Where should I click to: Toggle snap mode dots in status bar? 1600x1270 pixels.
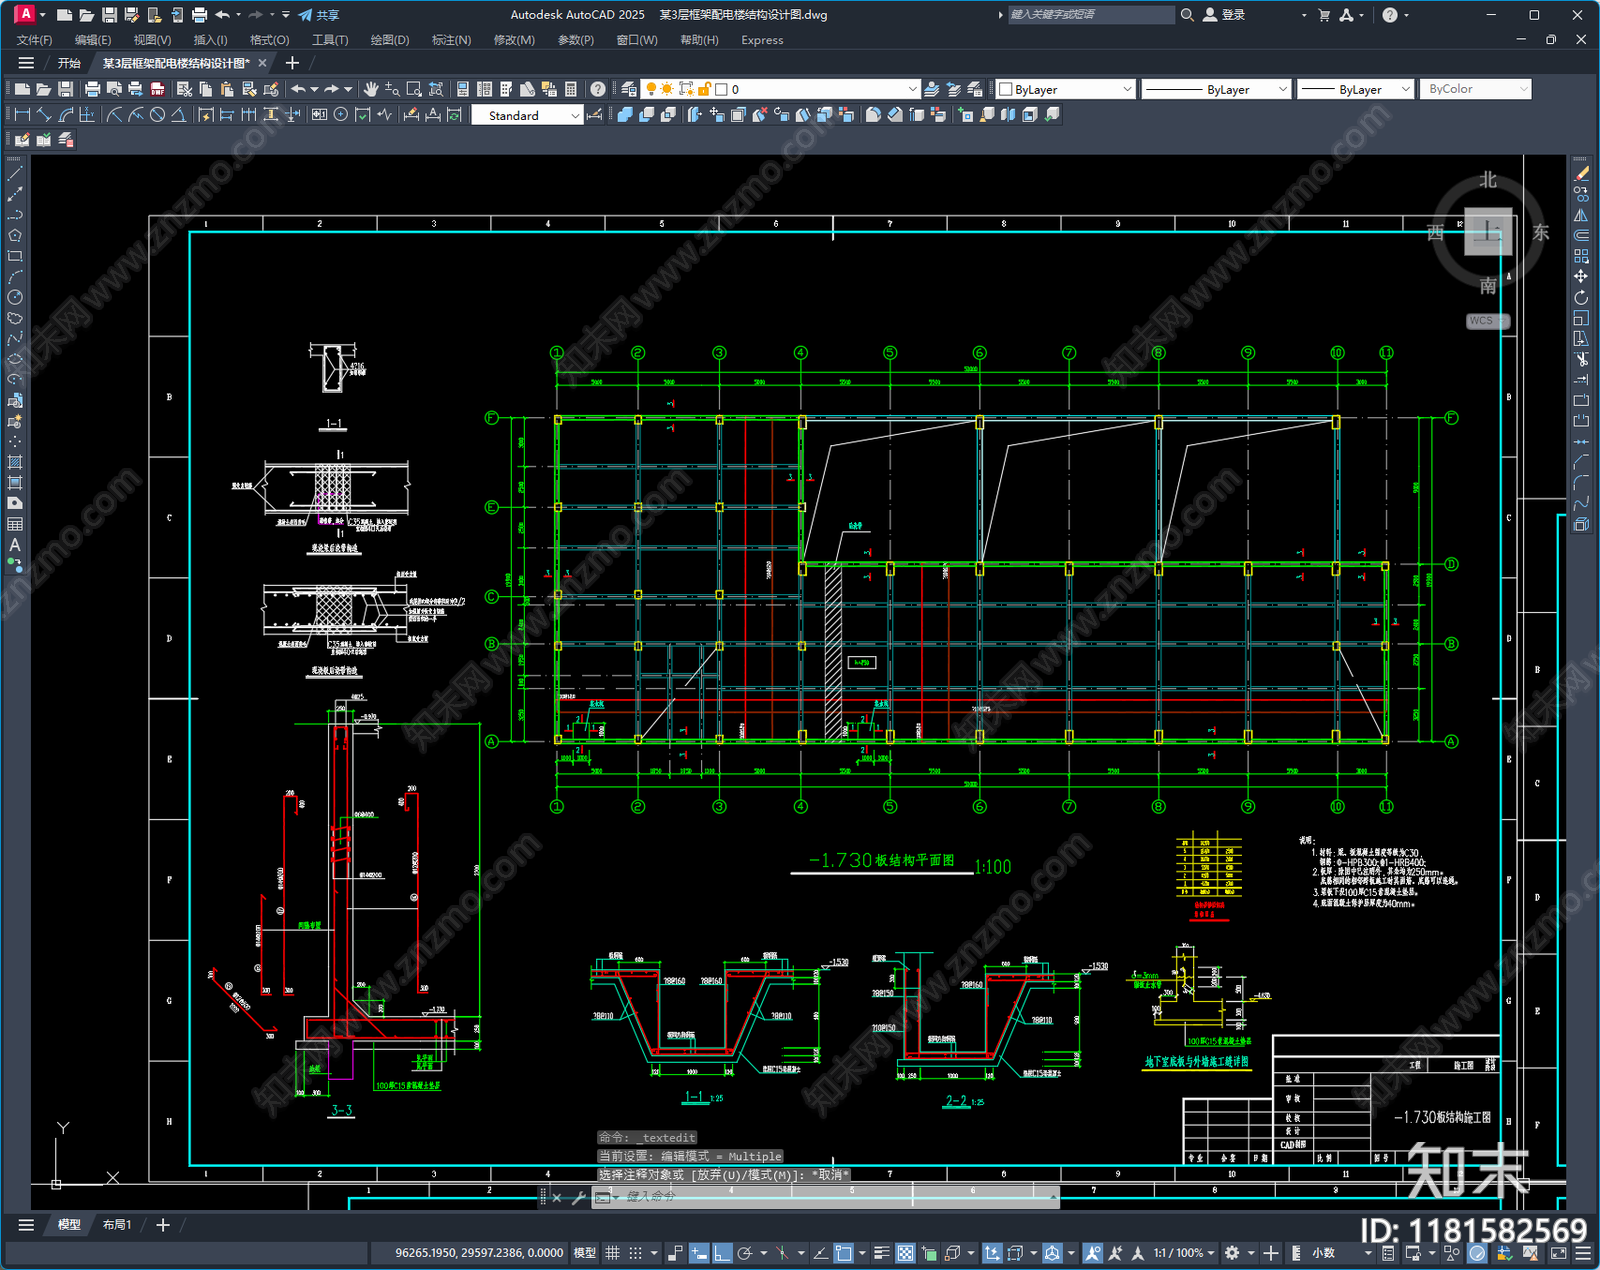(x=635, y=1253)
